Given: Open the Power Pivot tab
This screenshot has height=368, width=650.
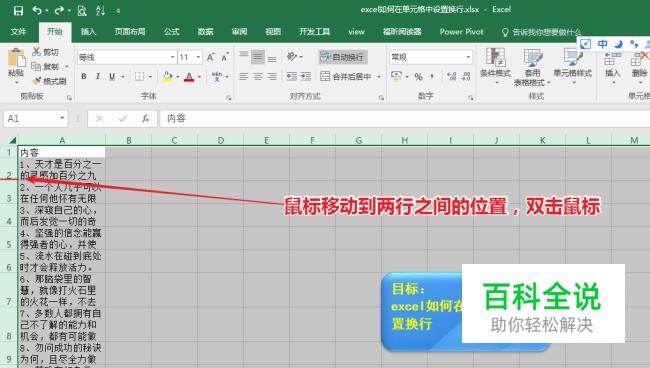Looking at the screenshot, I should pos(461,31).
